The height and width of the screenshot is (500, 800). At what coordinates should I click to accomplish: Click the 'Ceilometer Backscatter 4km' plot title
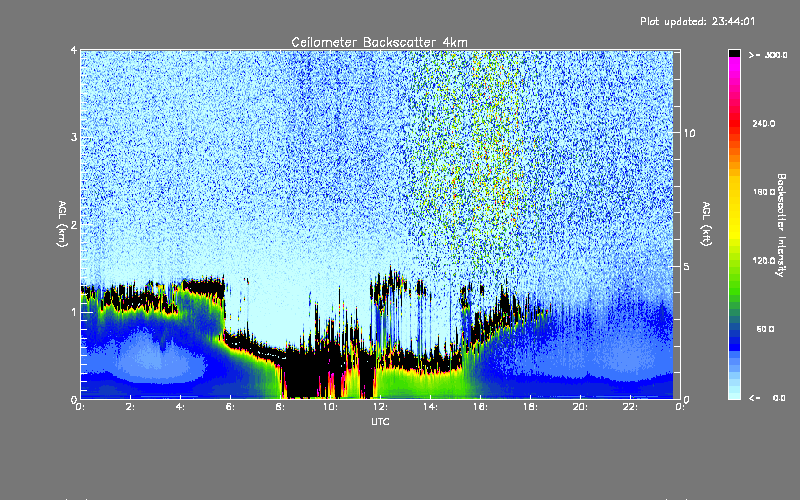(x=379, y=42)
